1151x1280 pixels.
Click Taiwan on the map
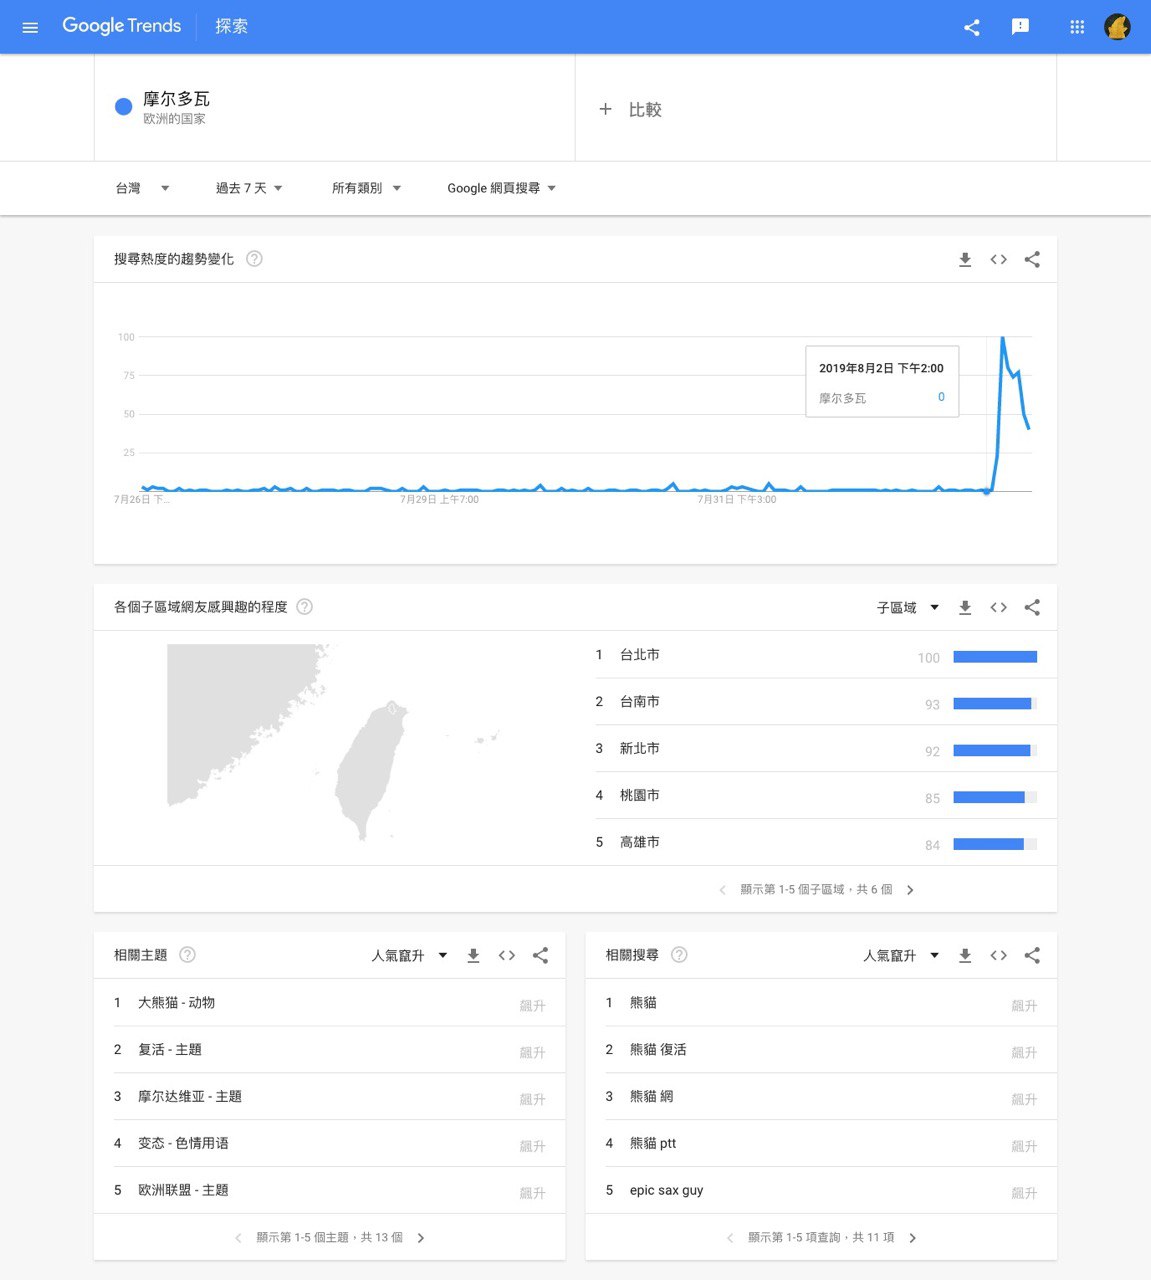coord(370,770)
